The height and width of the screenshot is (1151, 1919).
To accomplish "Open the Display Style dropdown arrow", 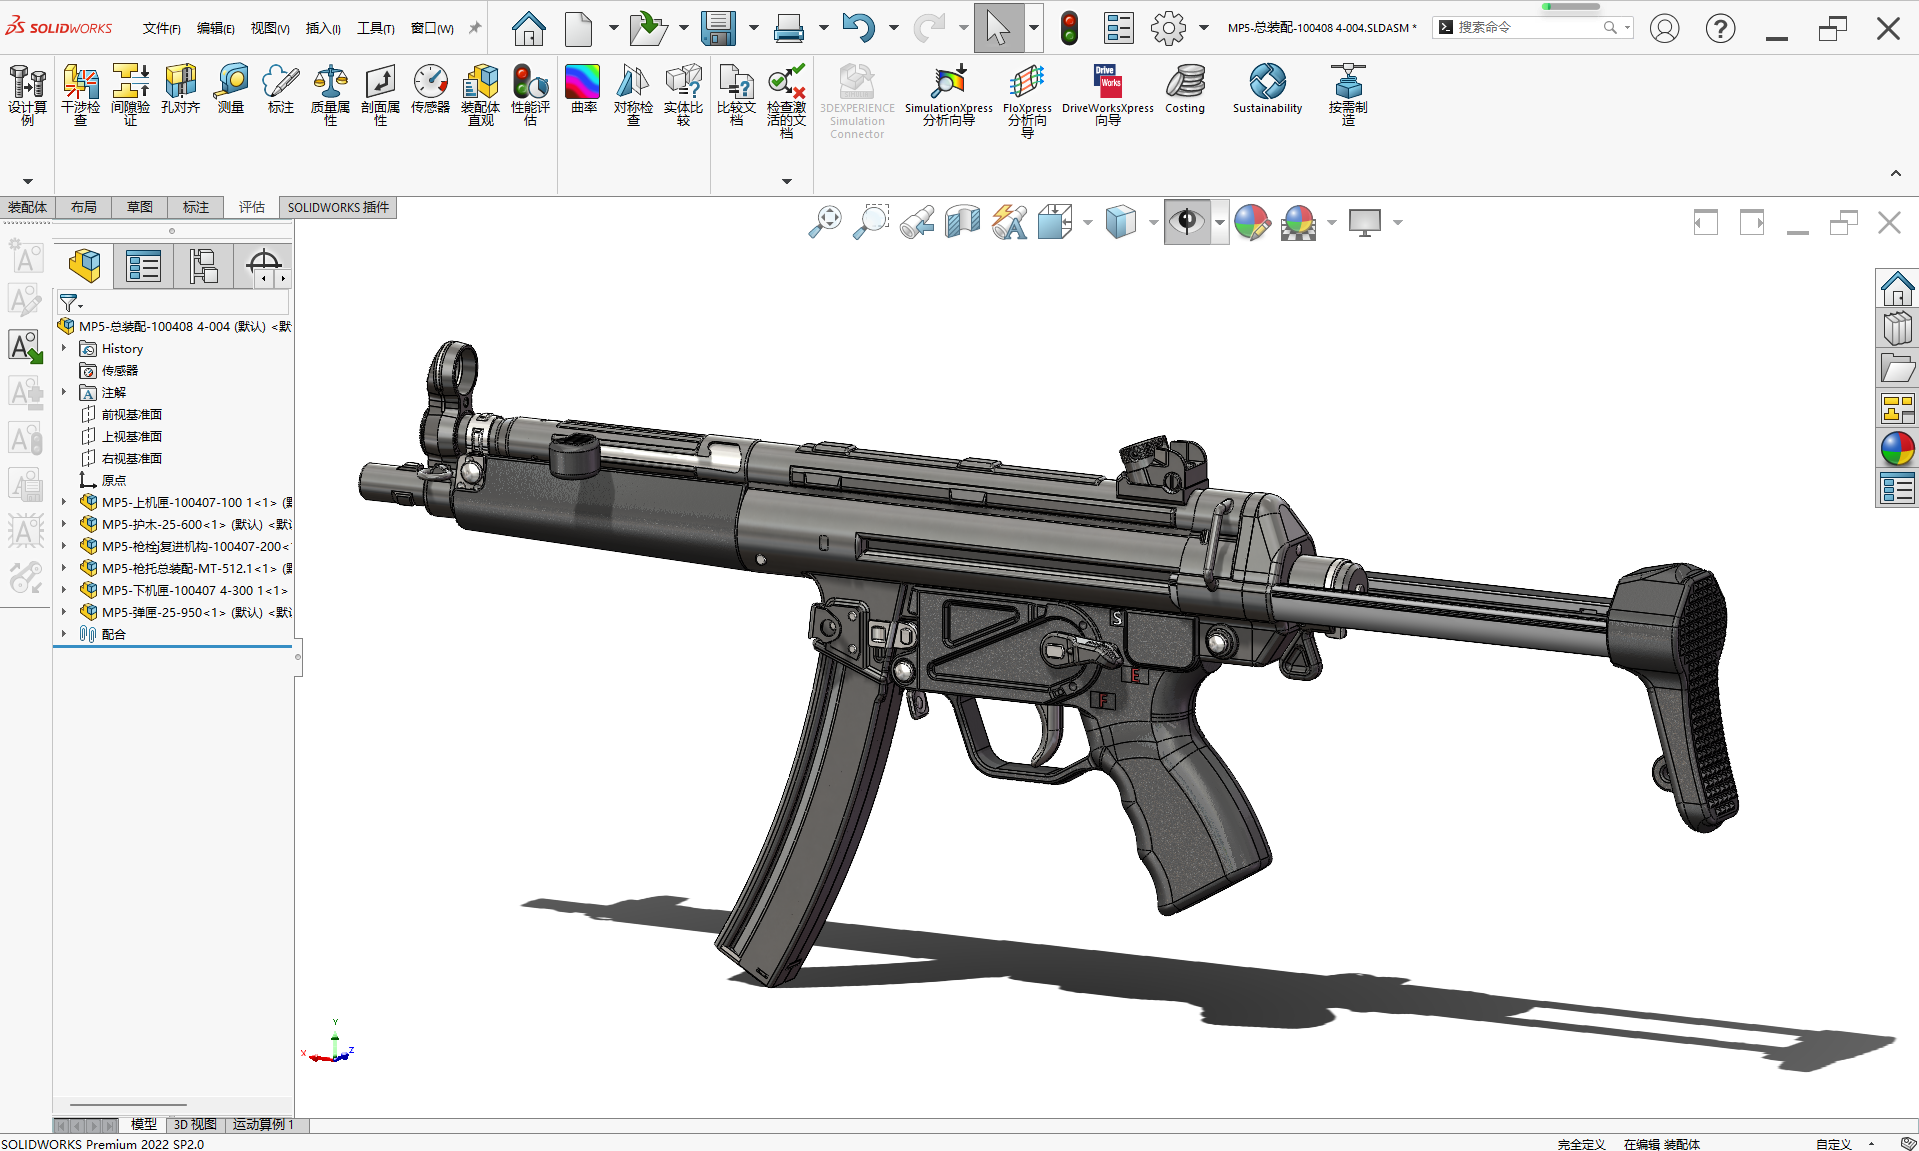I will (1152, 222).
